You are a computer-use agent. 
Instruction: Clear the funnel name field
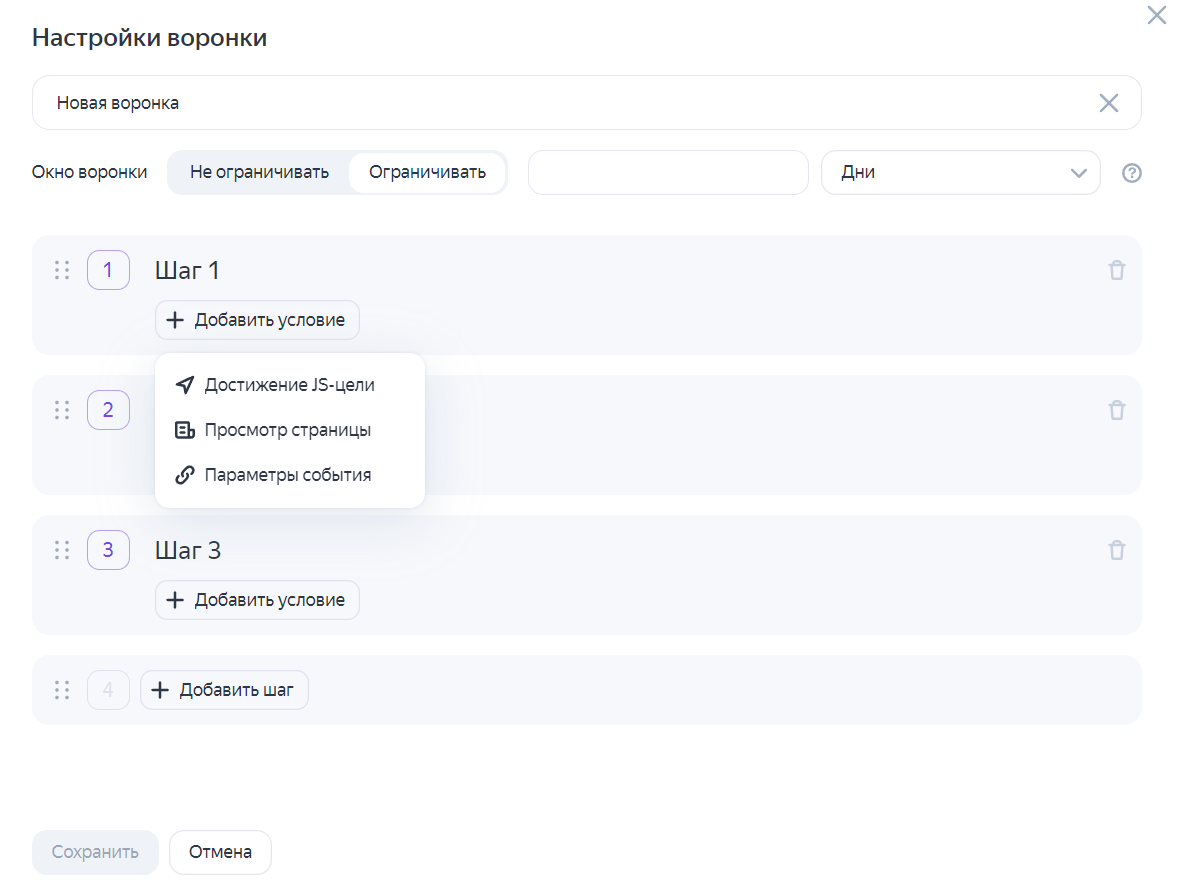(1109, 103)
